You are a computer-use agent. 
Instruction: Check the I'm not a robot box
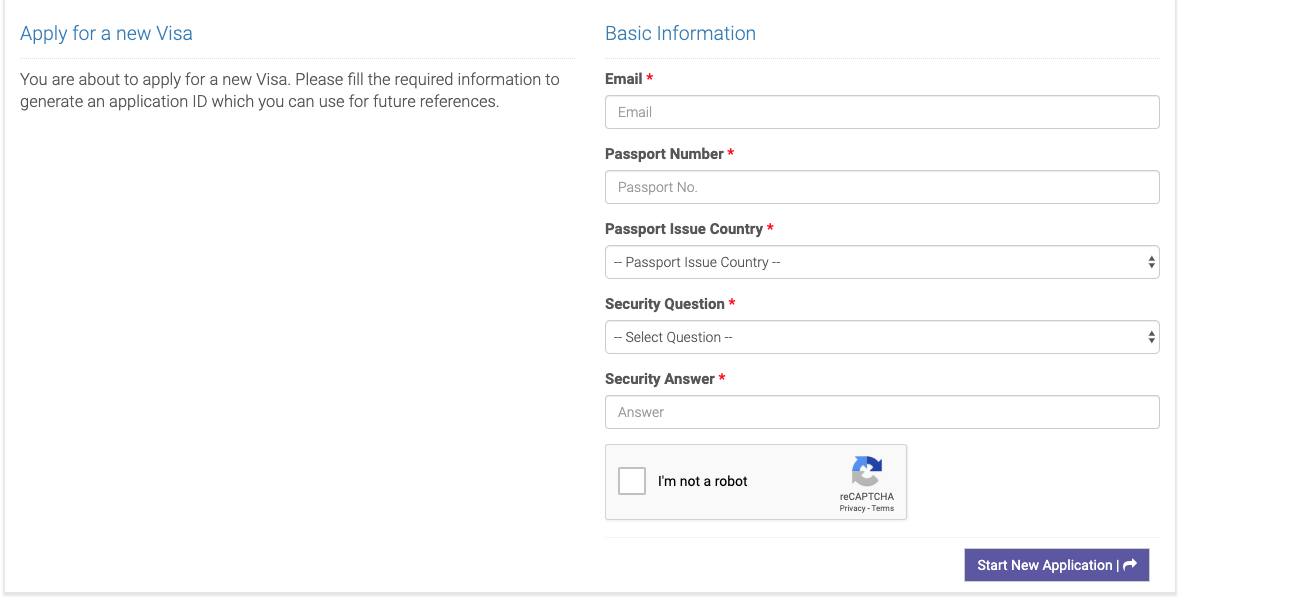632,481
